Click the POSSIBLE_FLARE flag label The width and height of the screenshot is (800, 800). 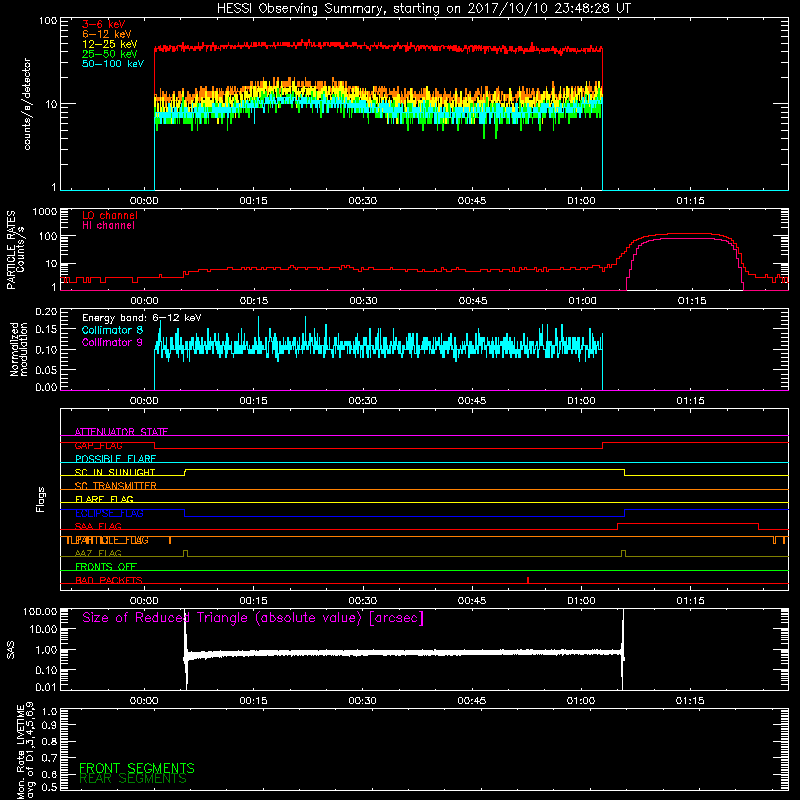115,459
